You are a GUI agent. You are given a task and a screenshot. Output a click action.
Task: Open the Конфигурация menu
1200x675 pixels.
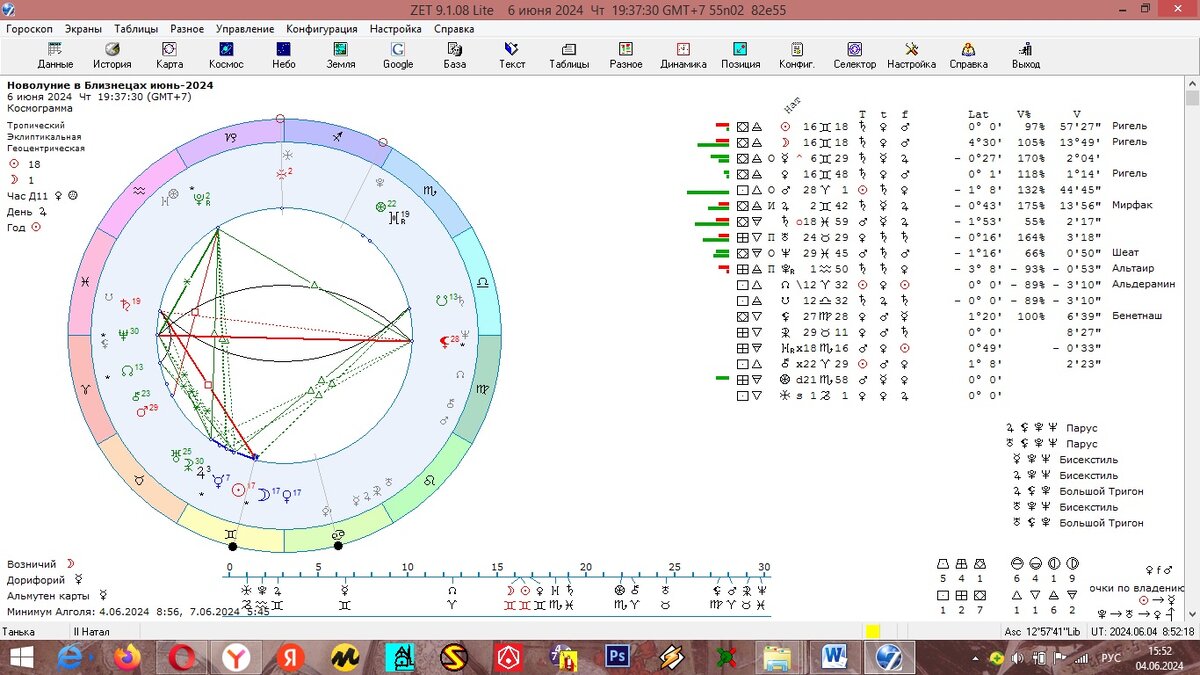pos(323,29)
